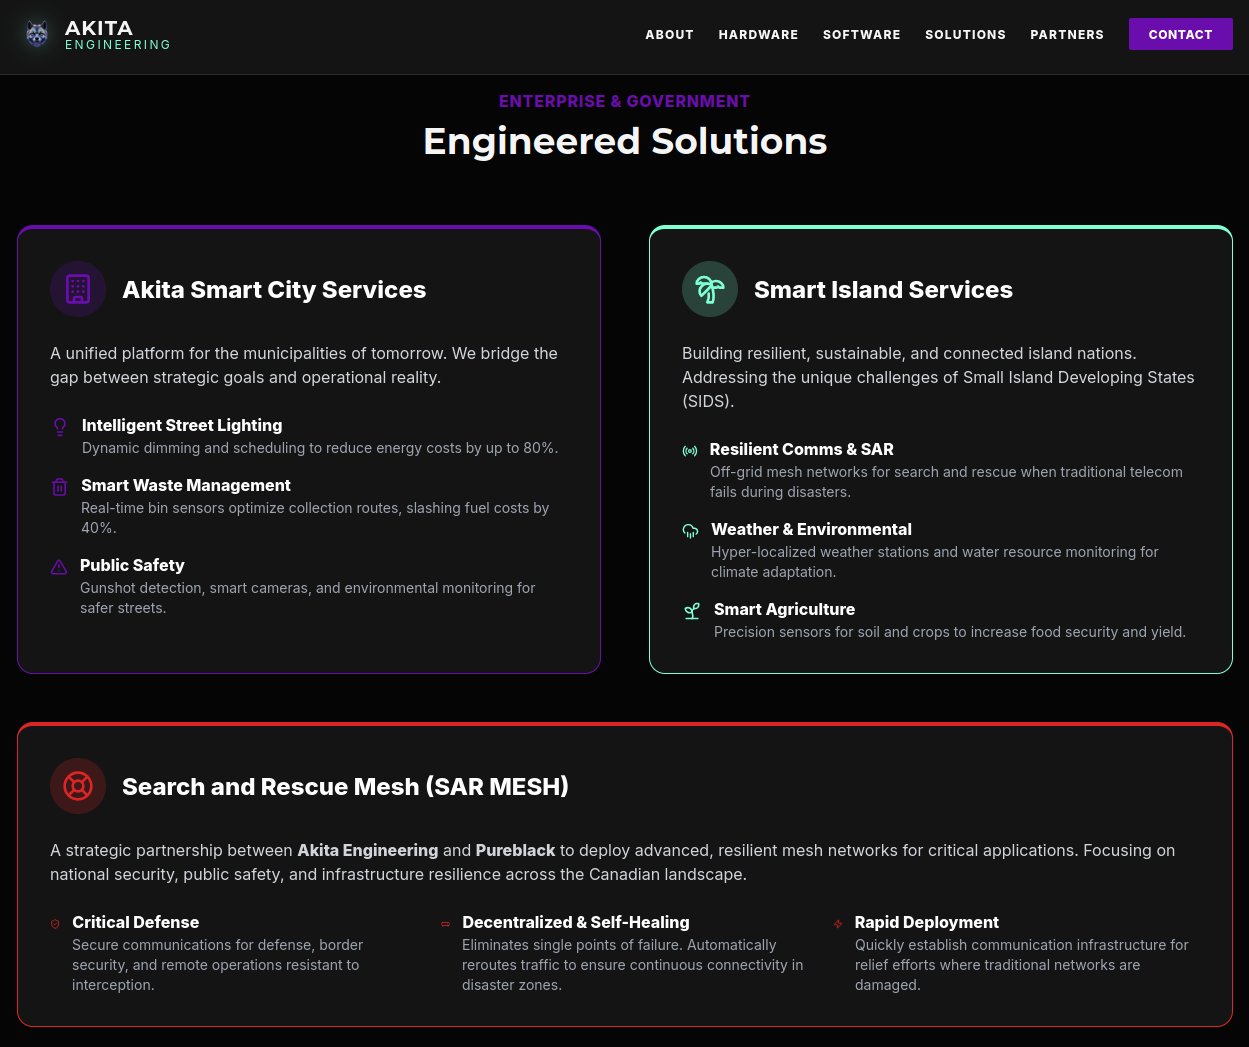
Task: Click the Akita Engineering brand name text
Action: 117,35
